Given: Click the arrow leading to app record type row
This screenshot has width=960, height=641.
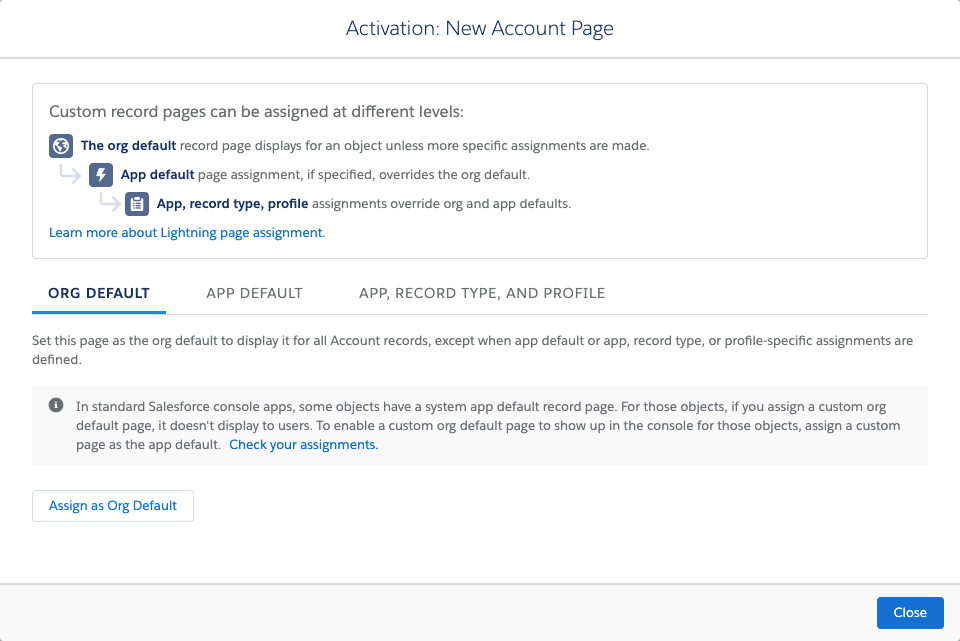Looking at the screenshot, I should (x=109, y=203).
